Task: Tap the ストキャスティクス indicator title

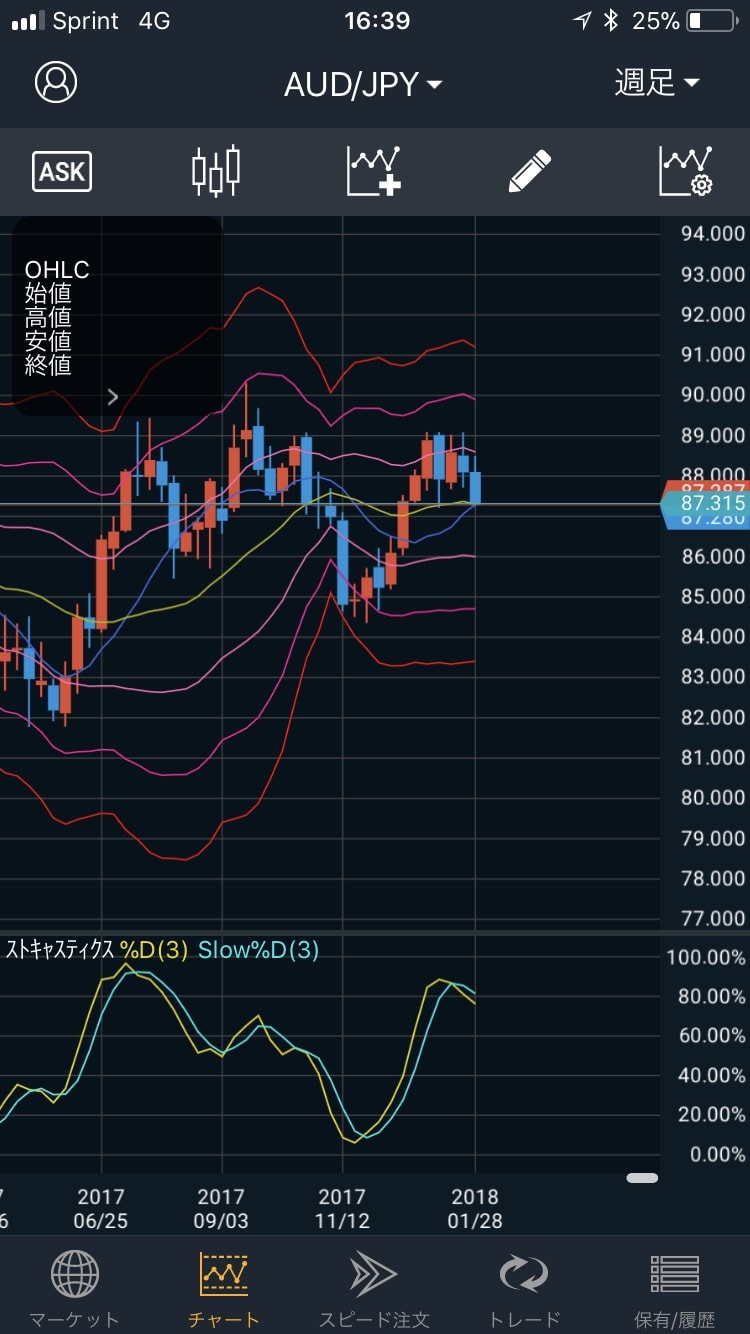Action: tap(60, 950)
